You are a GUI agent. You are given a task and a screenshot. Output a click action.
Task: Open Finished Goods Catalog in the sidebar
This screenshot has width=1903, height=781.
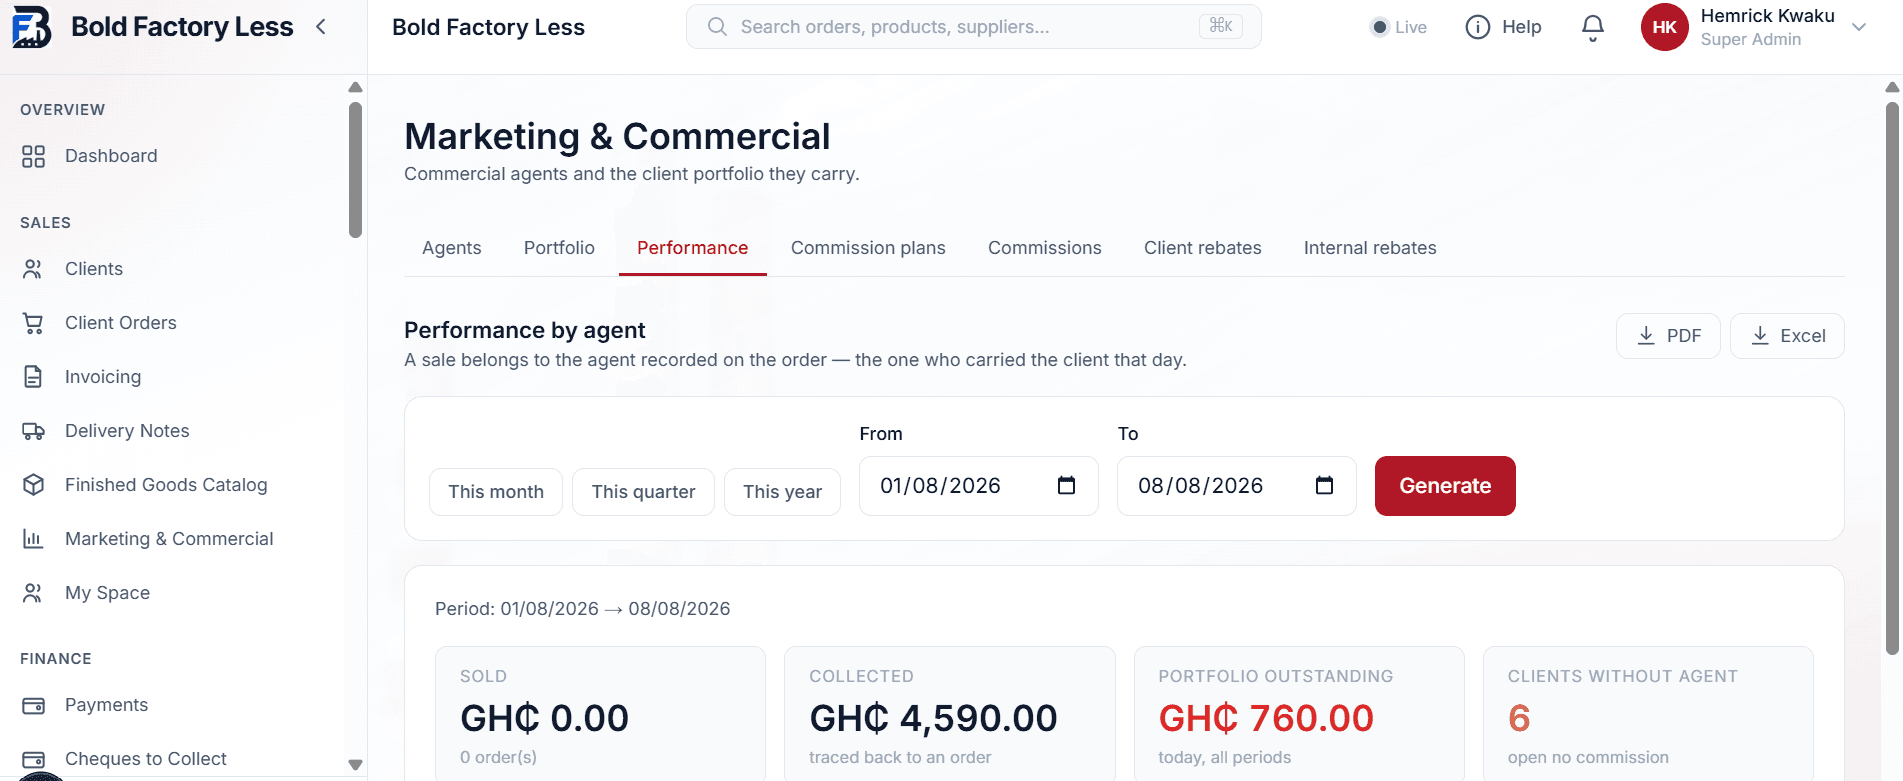click(166, 485)
